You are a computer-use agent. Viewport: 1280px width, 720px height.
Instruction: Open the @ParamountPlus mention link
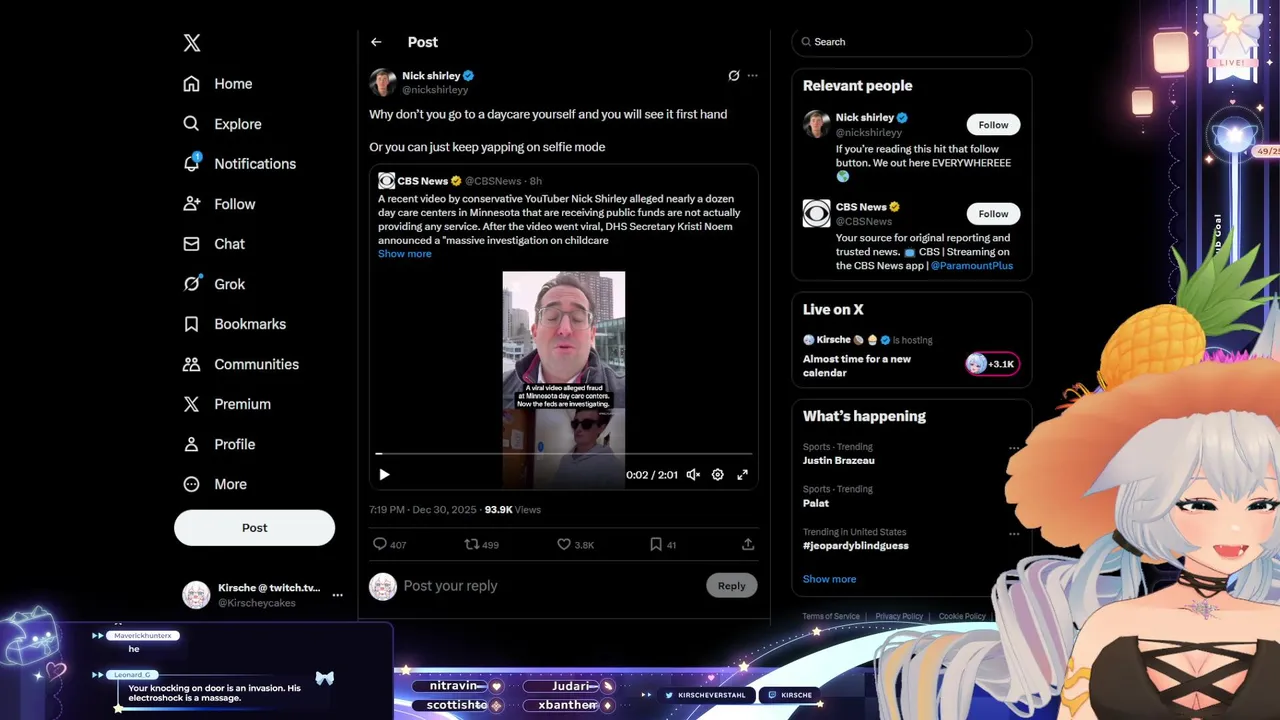tap(972, 266)
